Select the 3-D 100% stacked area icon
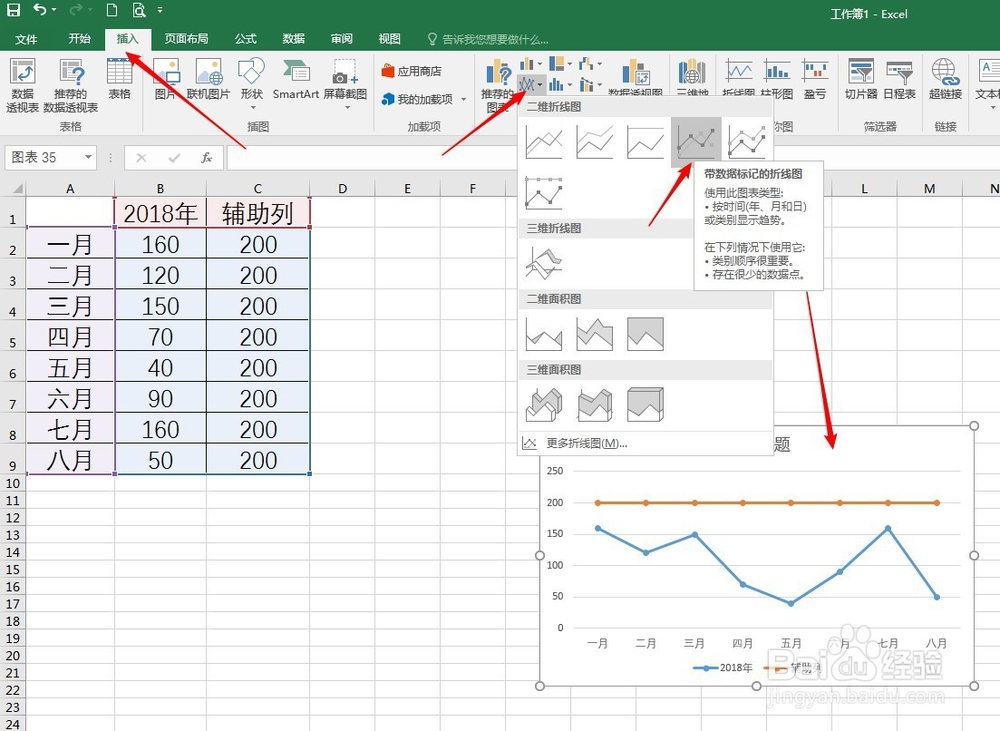The width and height of the screenshot is (1000, 731). coord(645,404)
